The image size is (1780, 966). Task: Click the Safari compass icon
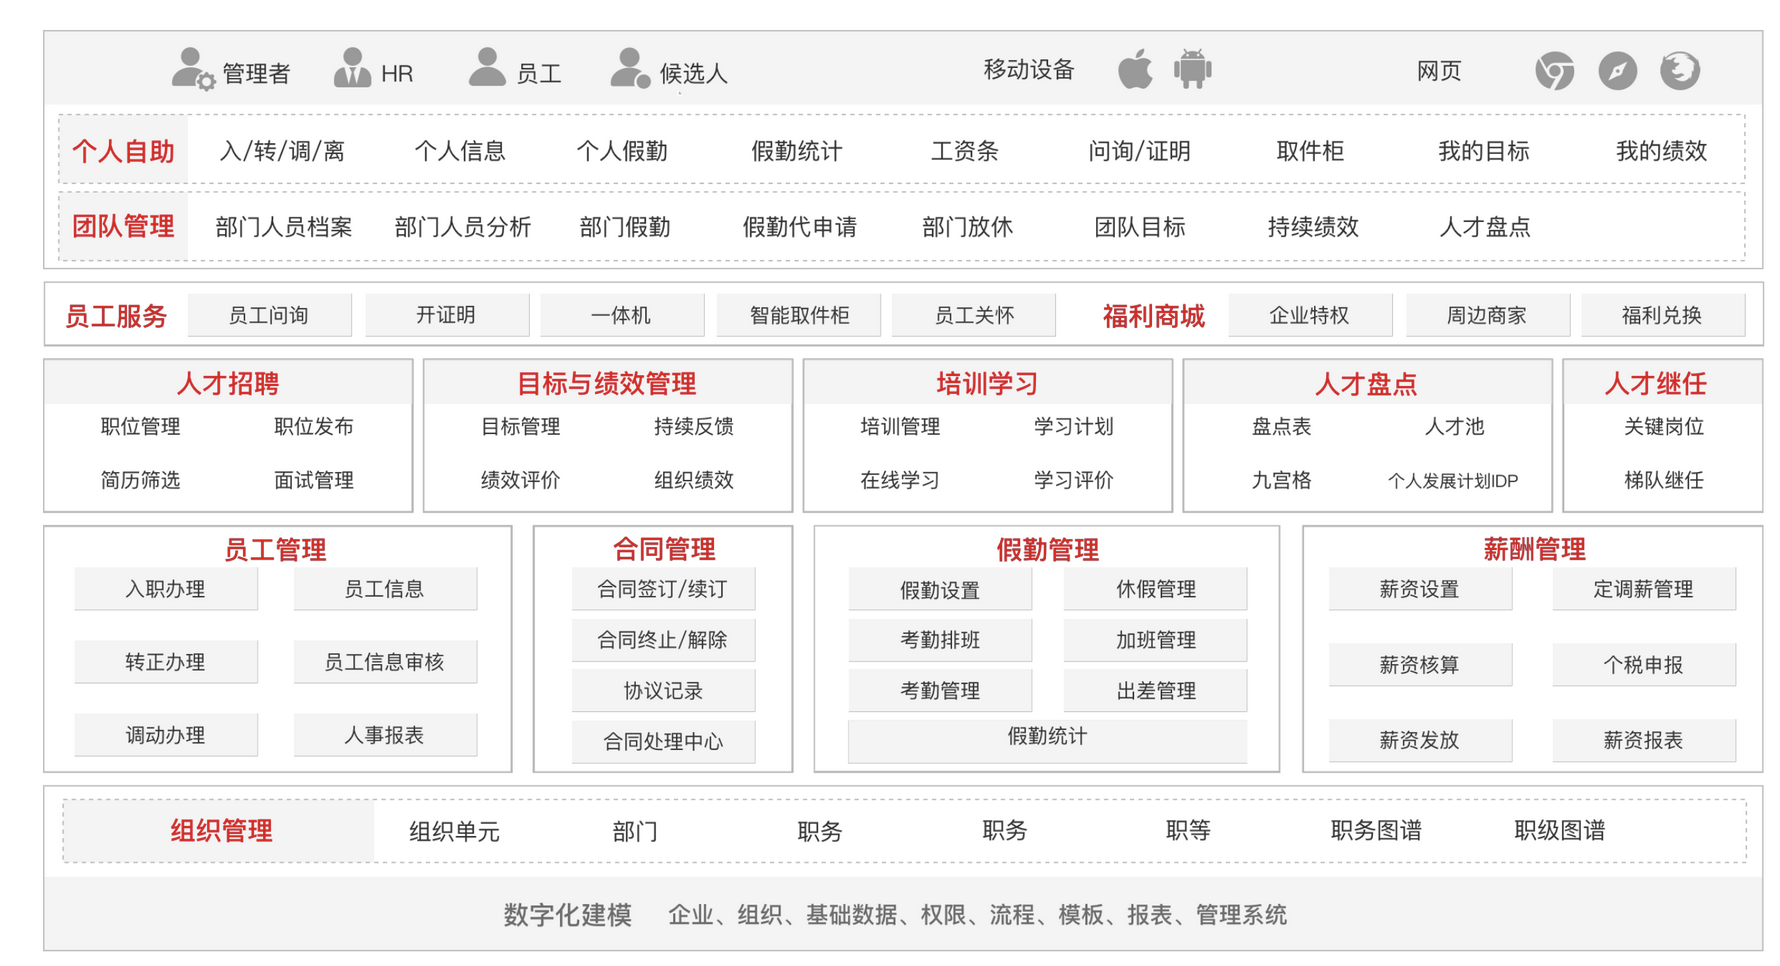(x=1617, y=70)
